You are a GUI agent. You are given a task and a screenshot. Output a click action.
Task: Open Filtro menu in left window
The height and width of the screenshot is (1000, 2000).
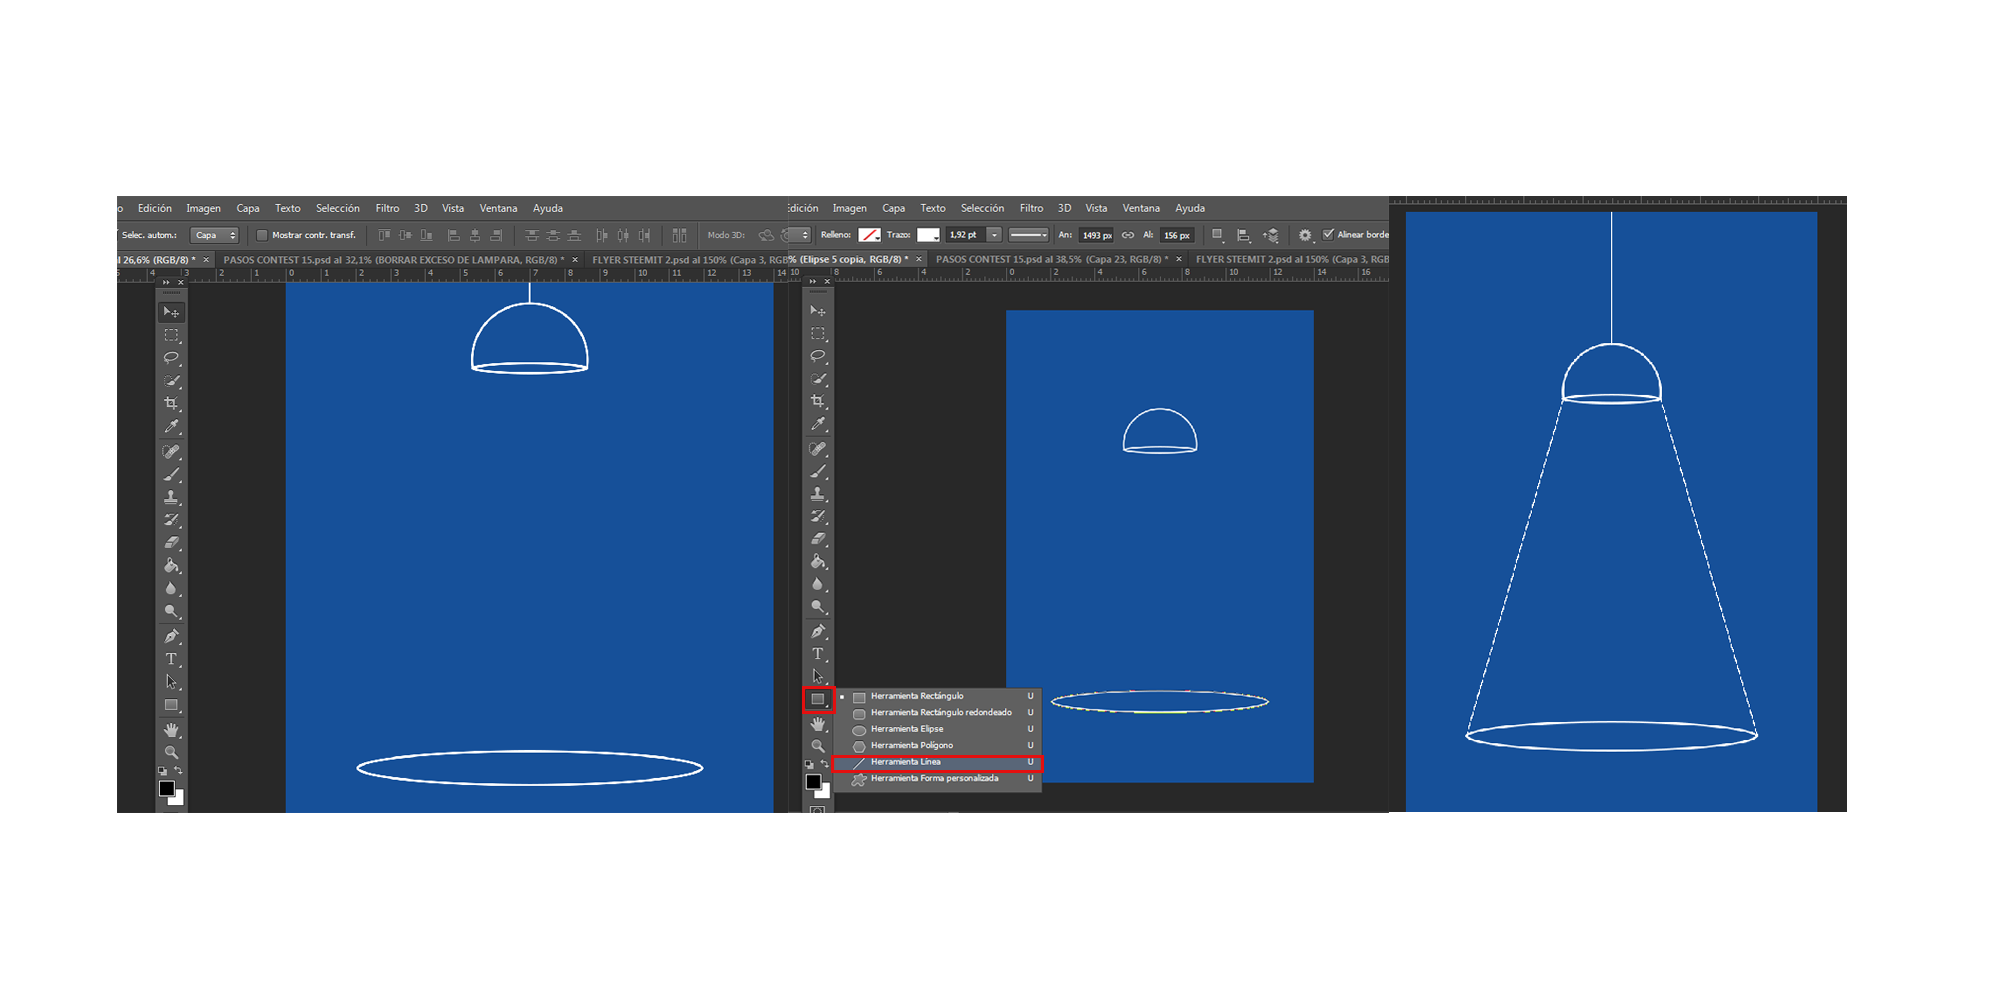point(387,208)
